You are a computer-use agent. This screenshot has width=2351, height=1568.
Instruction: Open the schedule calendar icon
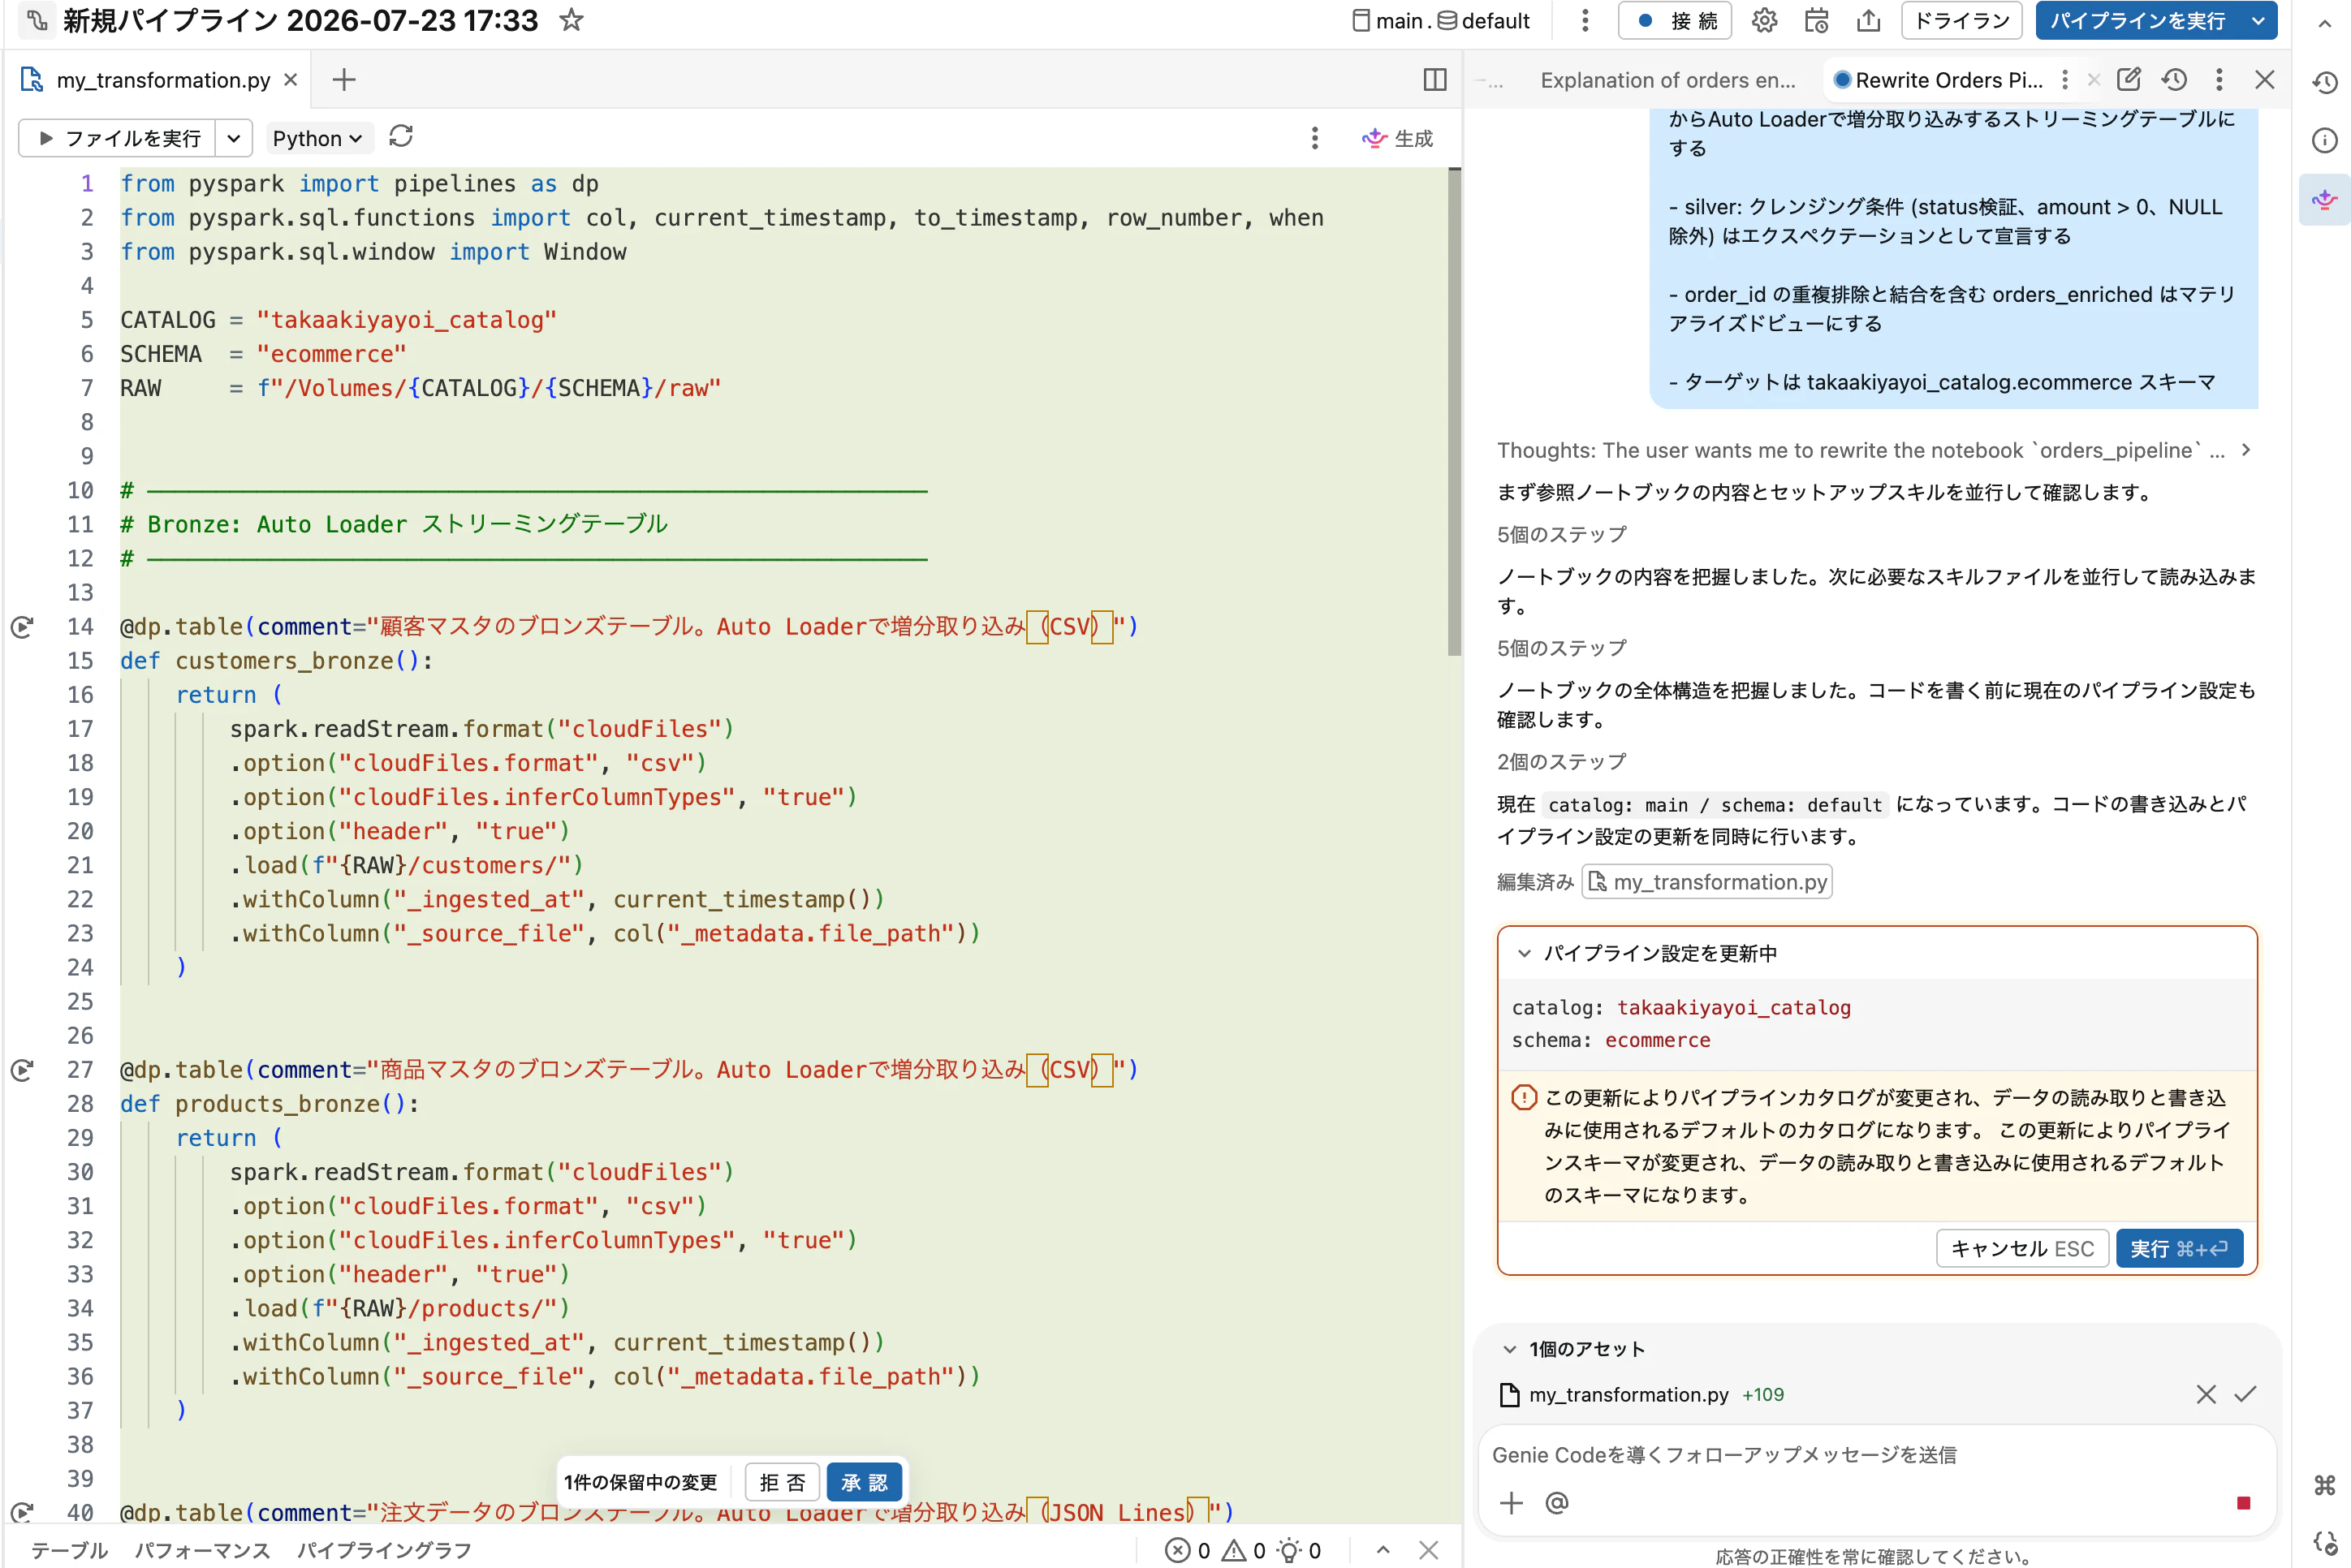coord(1816,20)
